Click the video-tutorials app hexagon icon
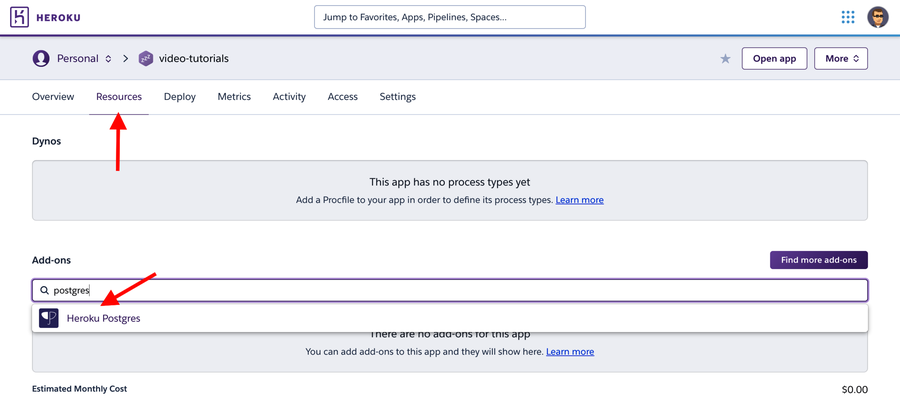 tap(146, 59)
